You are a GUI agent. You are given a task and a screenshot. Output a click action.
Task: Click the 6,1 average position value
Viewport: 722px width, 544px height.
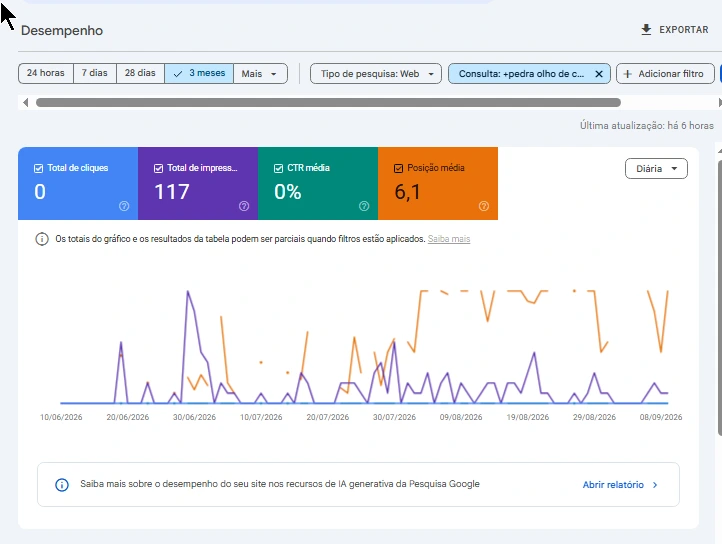coord(408,192)
